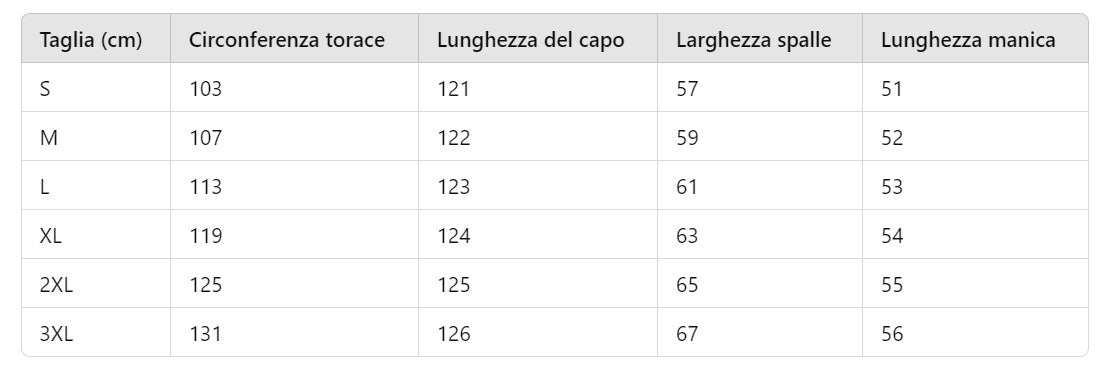Click sleeve length value 53
Image resolution: width=1104 pixels, height=372 pixels.
pos(892,187)
